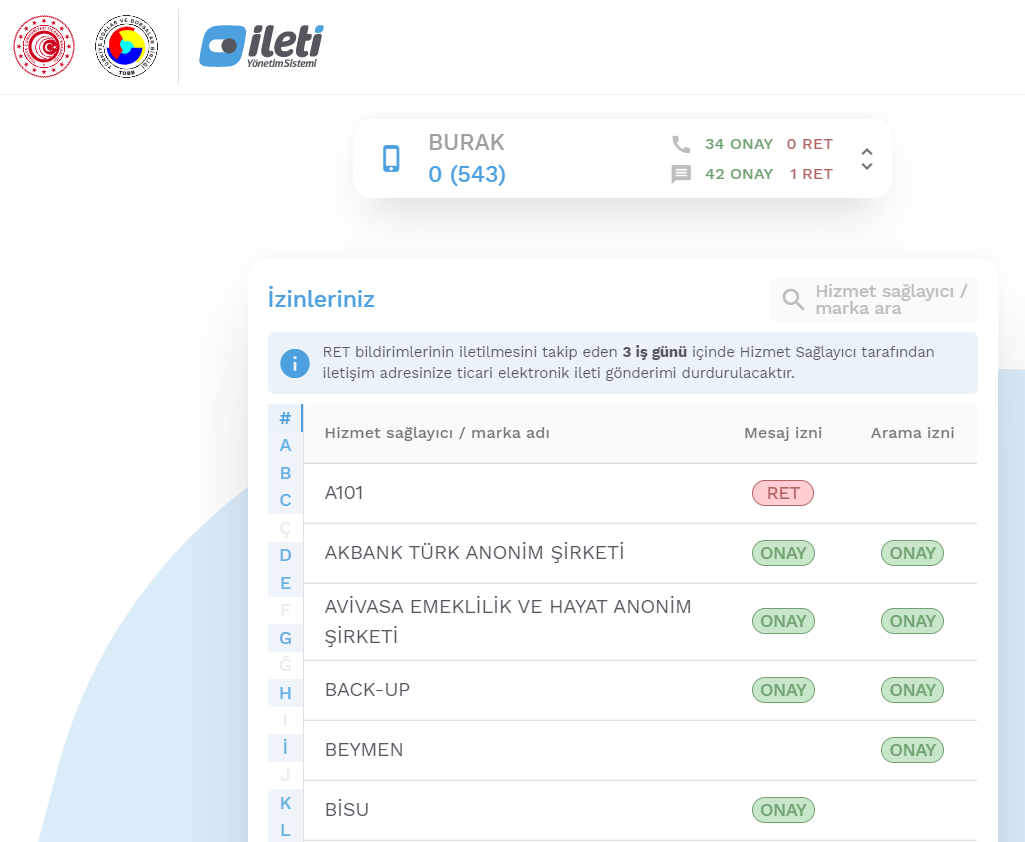The width and height of the screenshot is (1025, 842).
Task: Click the A101 row name
Action: click(x=344, y=493)
